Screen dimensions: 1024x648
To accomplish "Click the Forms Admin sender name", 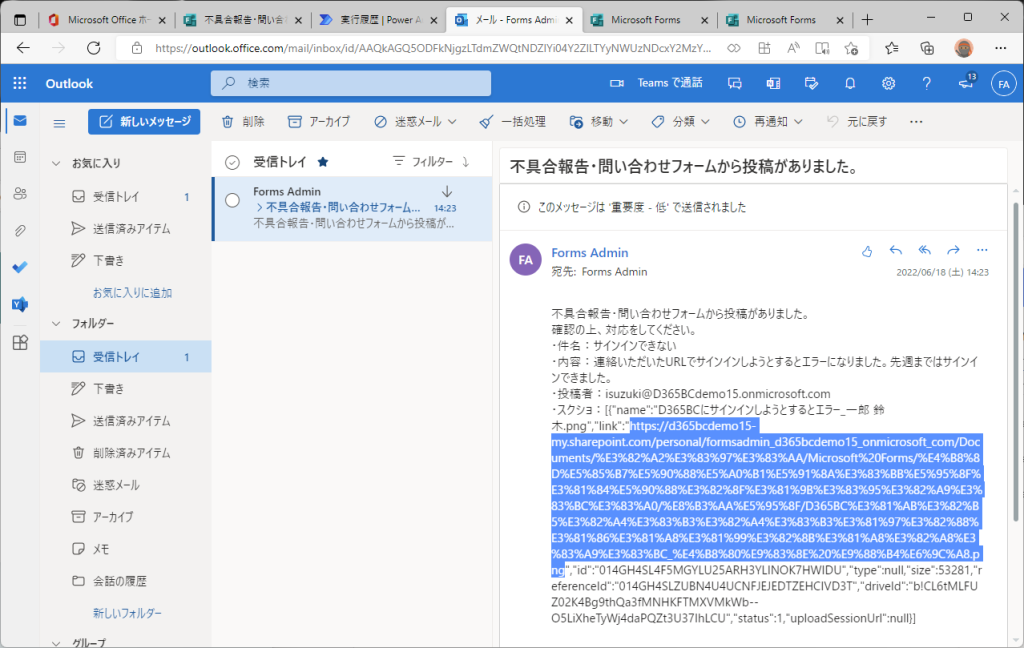I will coord(590,253).
